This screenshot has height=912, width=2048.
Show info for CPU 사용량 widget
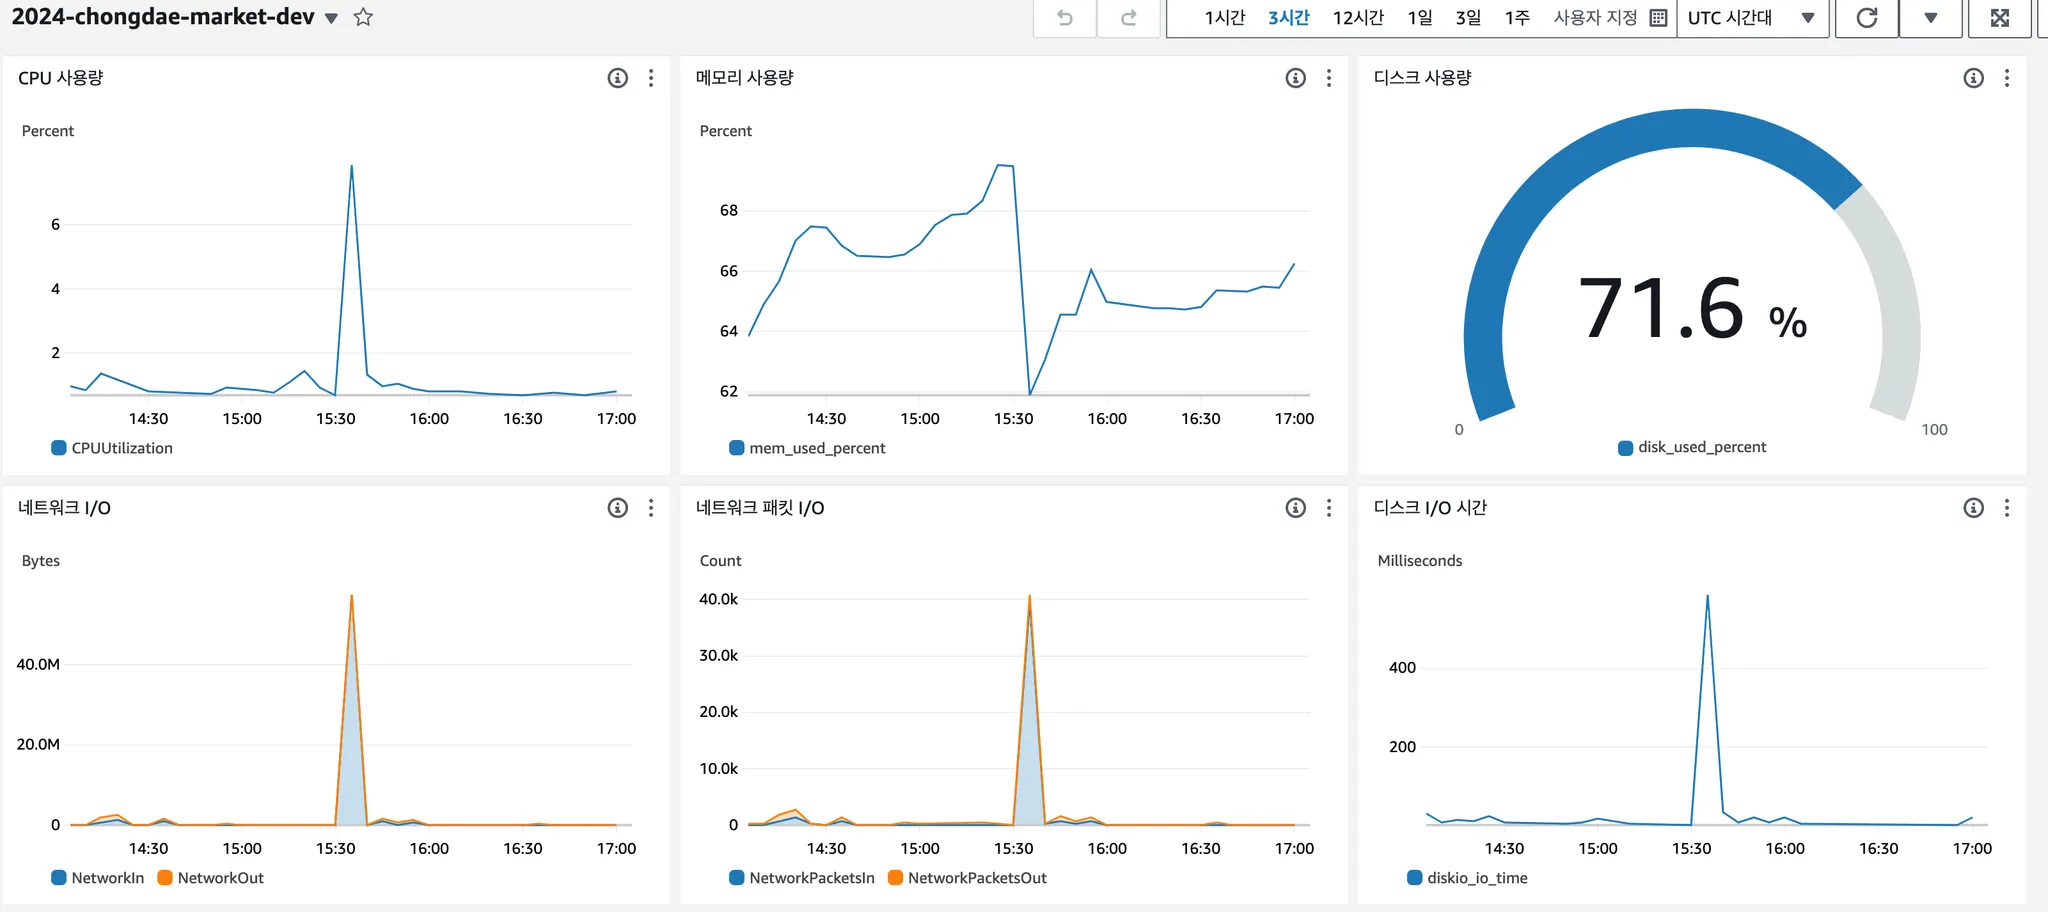618,78
